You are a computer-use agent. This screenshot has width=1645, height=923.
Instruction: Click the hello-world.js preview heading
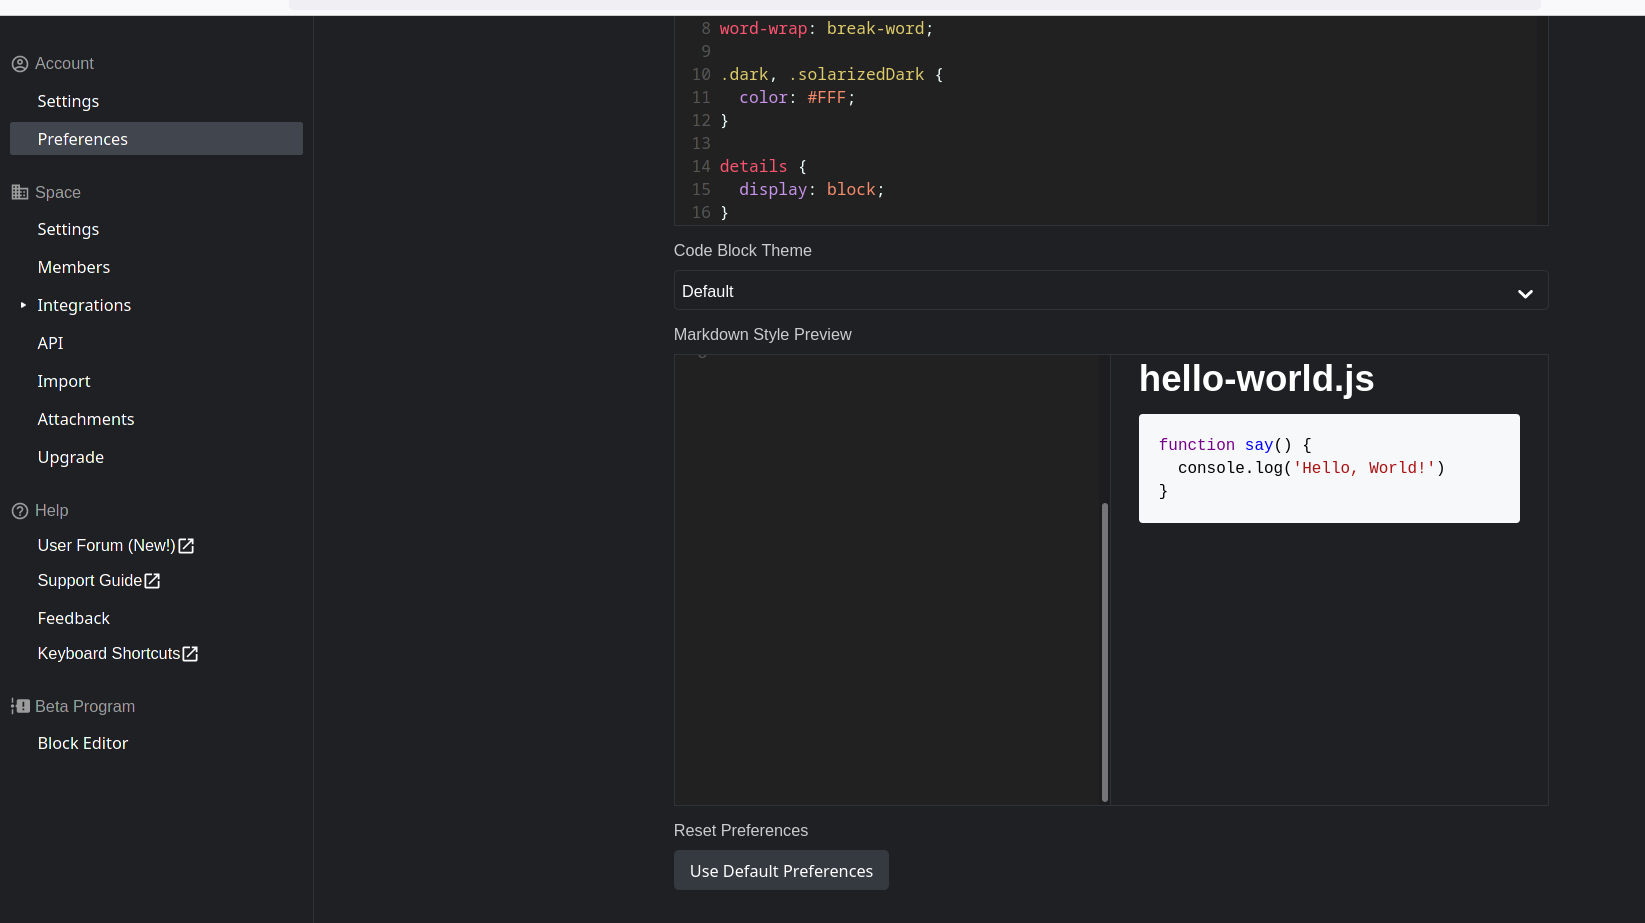[1256, 379]
